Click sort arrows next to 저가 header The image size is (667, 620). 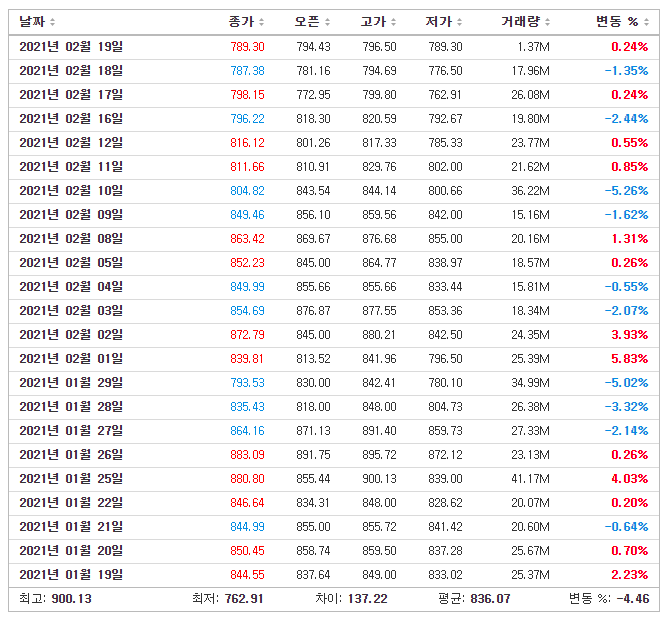pos(459,22)
